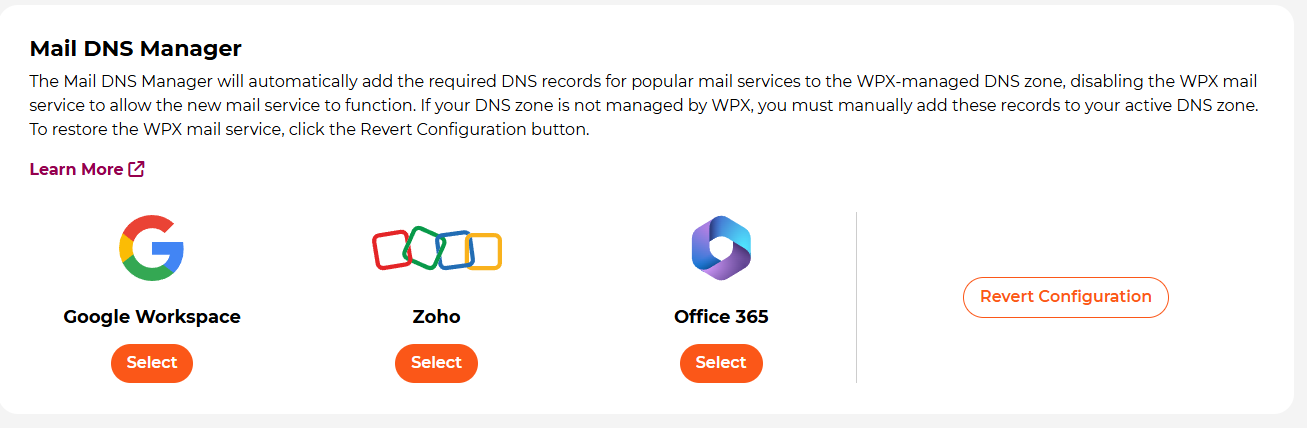Click the Office 365 name label

[721, 317]
